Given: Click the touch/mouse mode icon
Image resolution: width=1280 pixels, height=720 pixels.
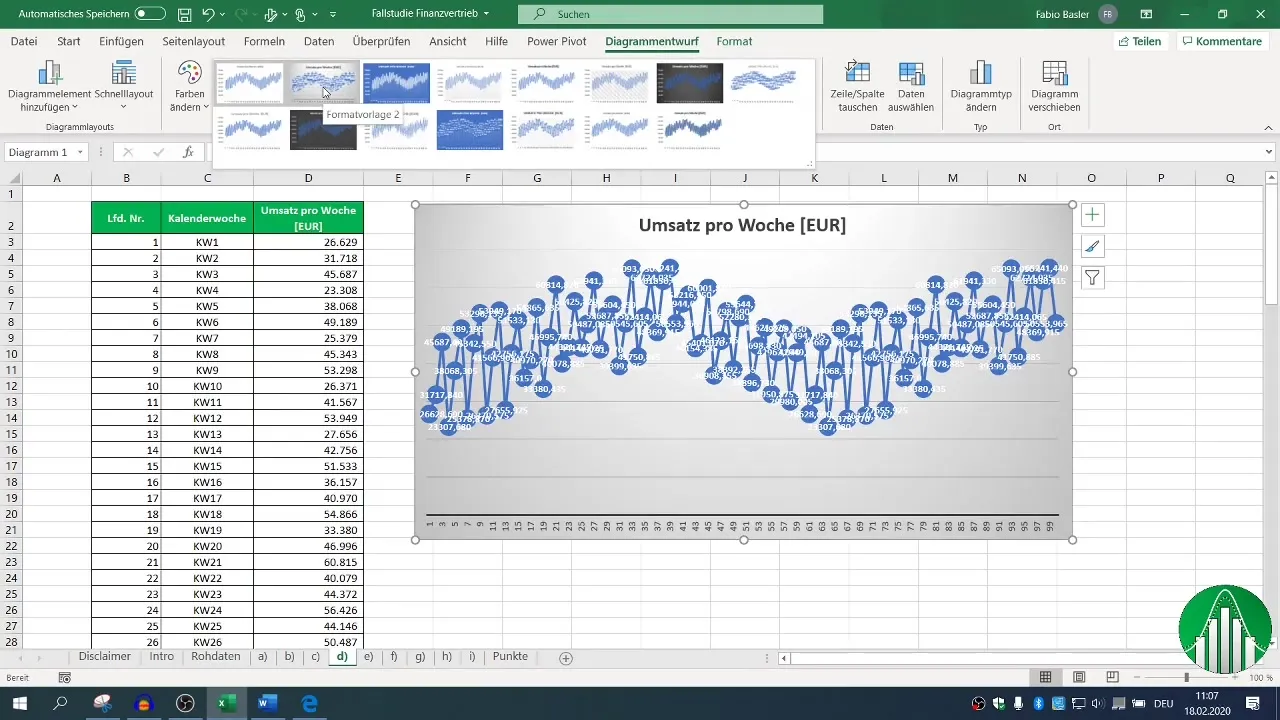Looking at the screenshot, I should [299, 15].
